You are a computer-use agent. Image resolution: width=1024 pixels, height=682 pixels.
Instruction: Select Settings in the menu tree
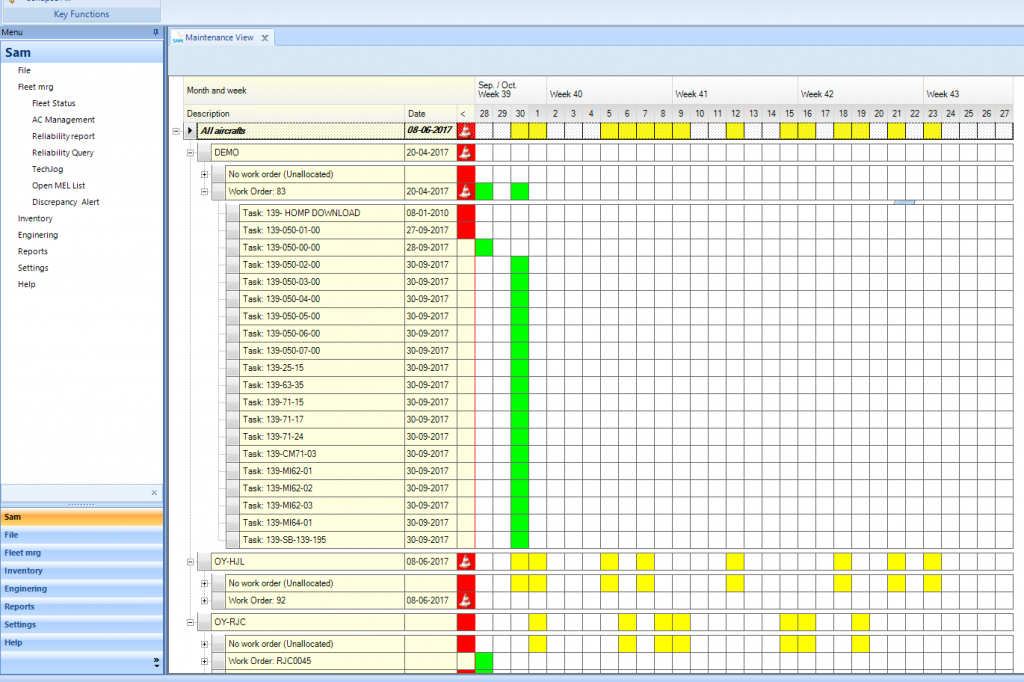click(33, 268)
